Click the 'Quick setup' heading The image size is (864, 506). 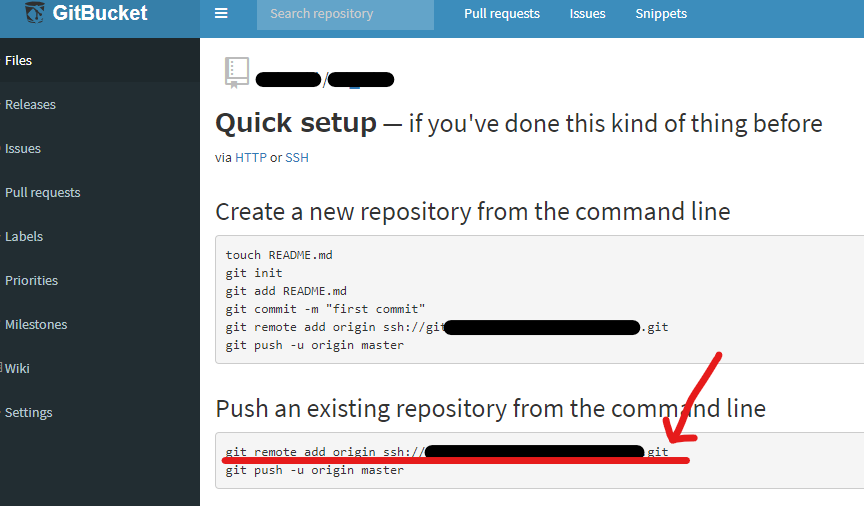coord(296,123)
